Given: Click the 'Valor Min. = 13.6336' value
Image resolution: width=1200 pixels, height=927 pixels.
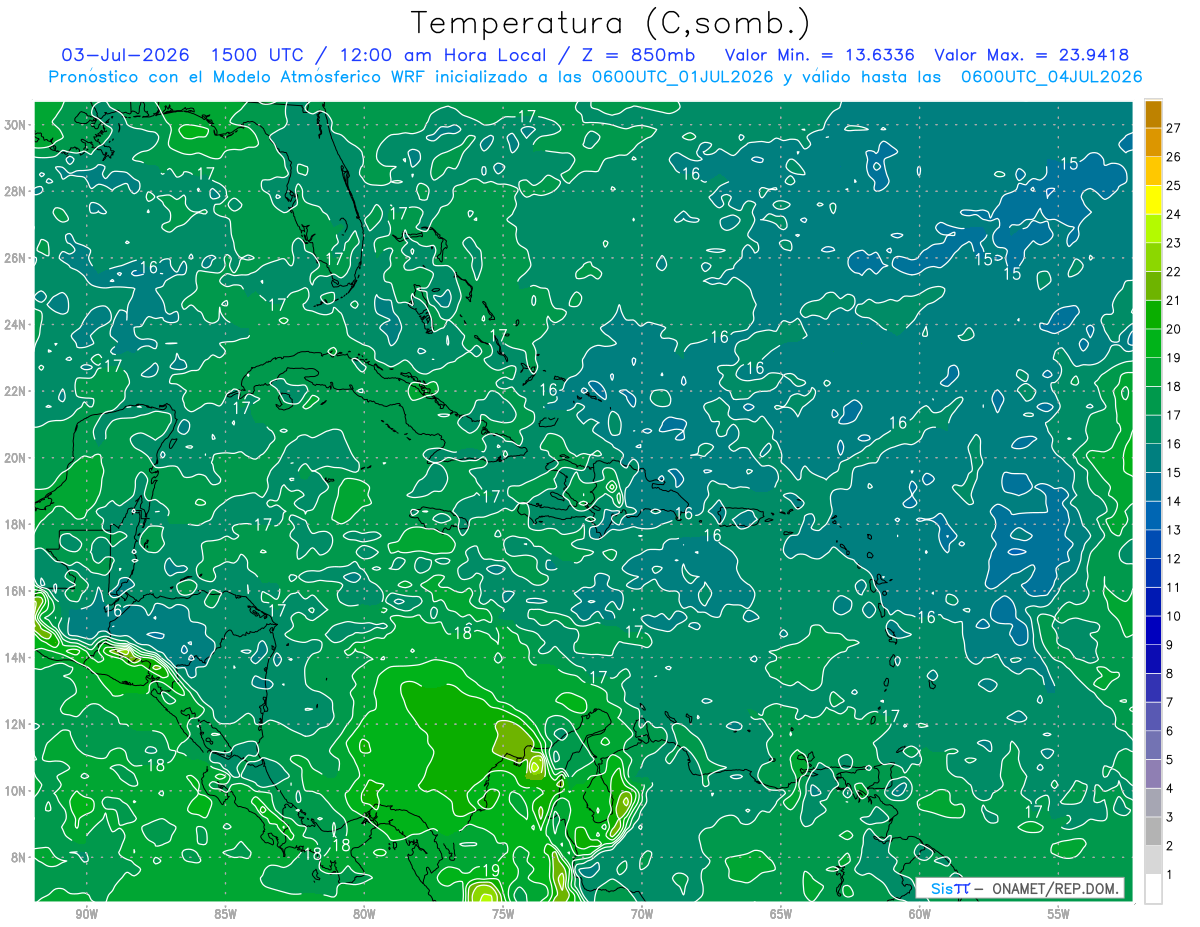Looking at the screenshot, I should [820, 55].
